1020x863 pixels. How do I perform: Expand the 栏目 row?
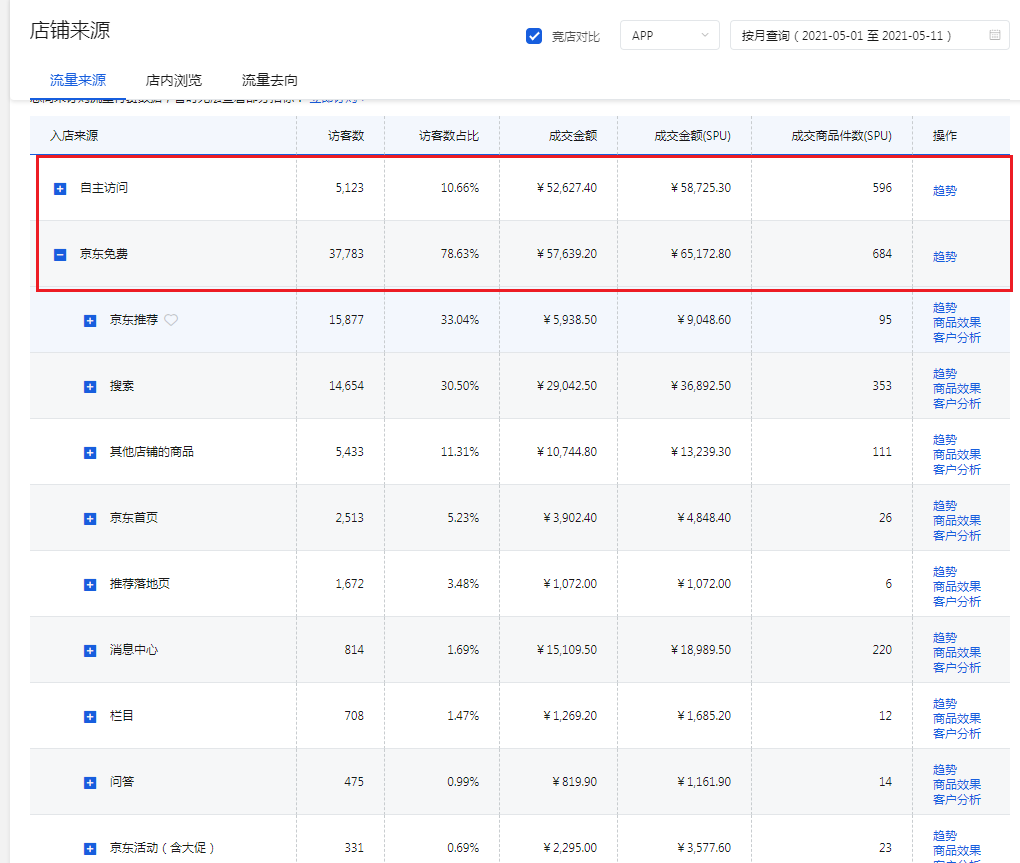pos(90,717)
